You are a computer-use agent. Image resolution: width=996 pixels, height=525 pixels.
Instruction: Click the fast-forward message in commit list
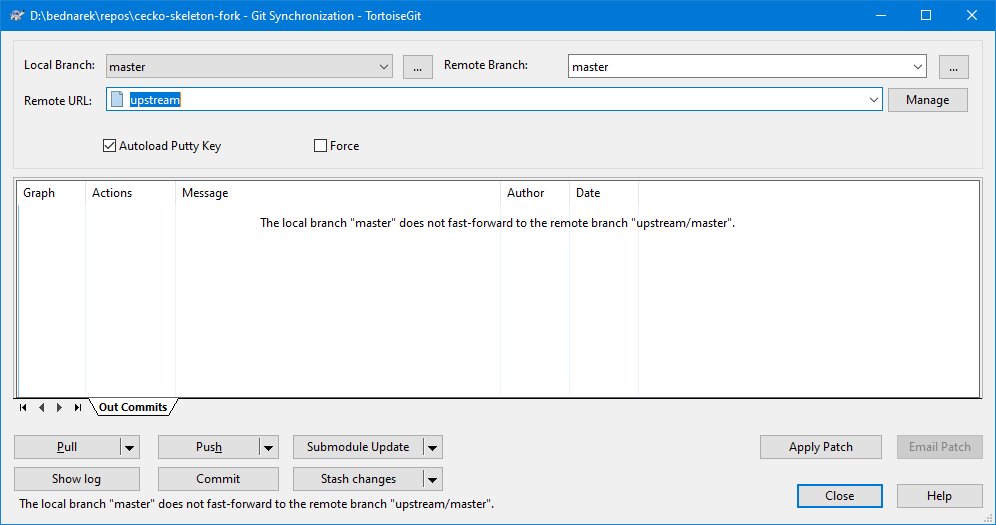coord(497,223)
